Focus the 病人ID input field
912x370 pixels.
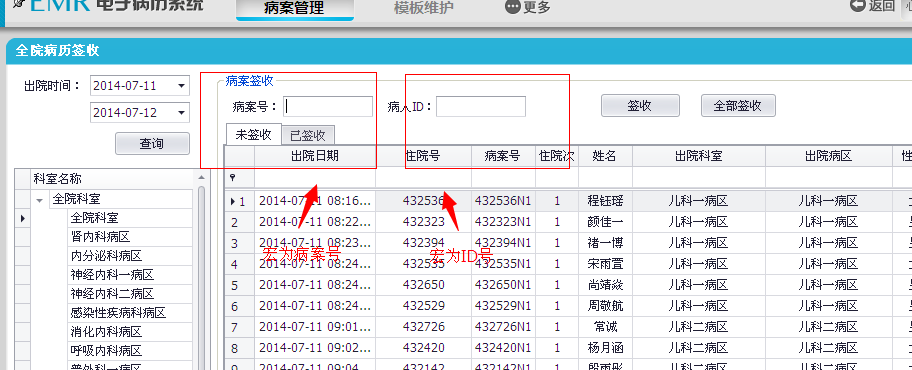pyautogui.click(x=481, y=106)
